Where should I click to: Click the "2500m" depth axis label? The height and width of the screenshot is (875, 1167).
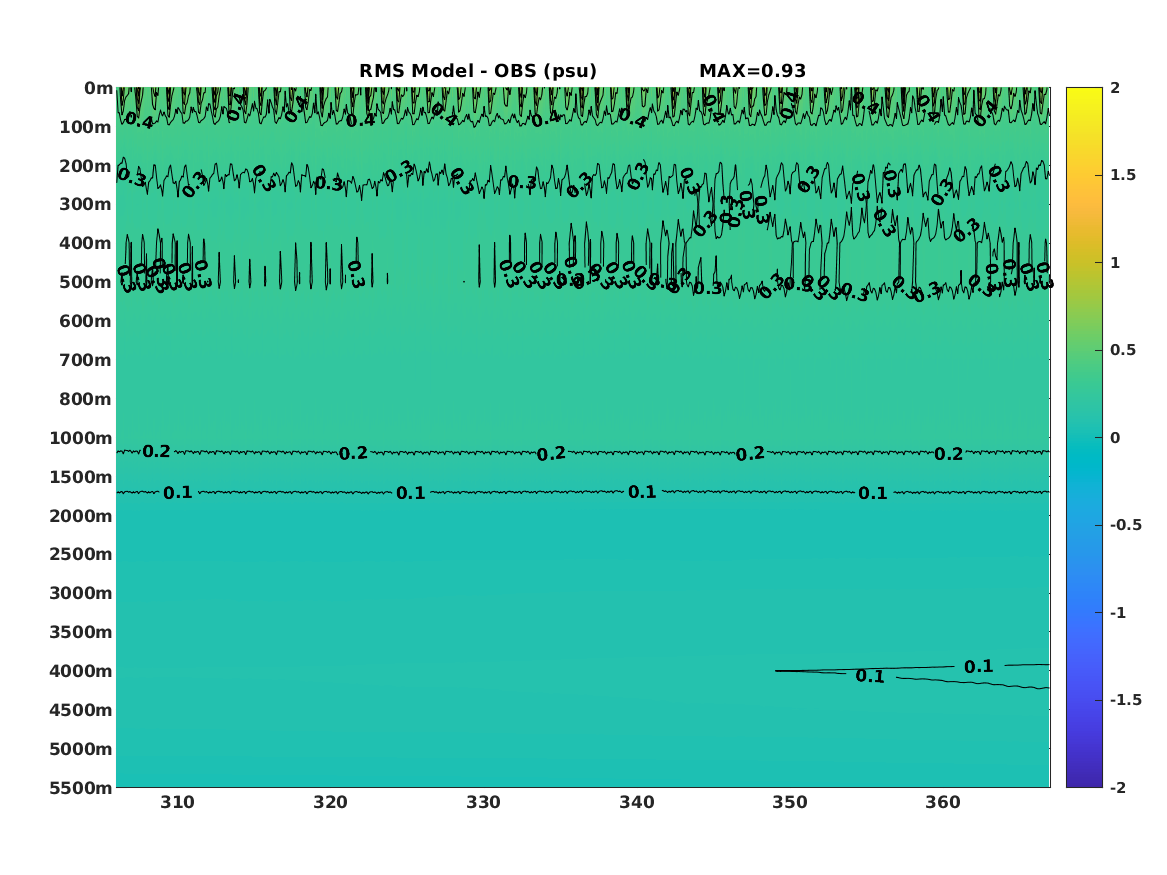point(81,554)
